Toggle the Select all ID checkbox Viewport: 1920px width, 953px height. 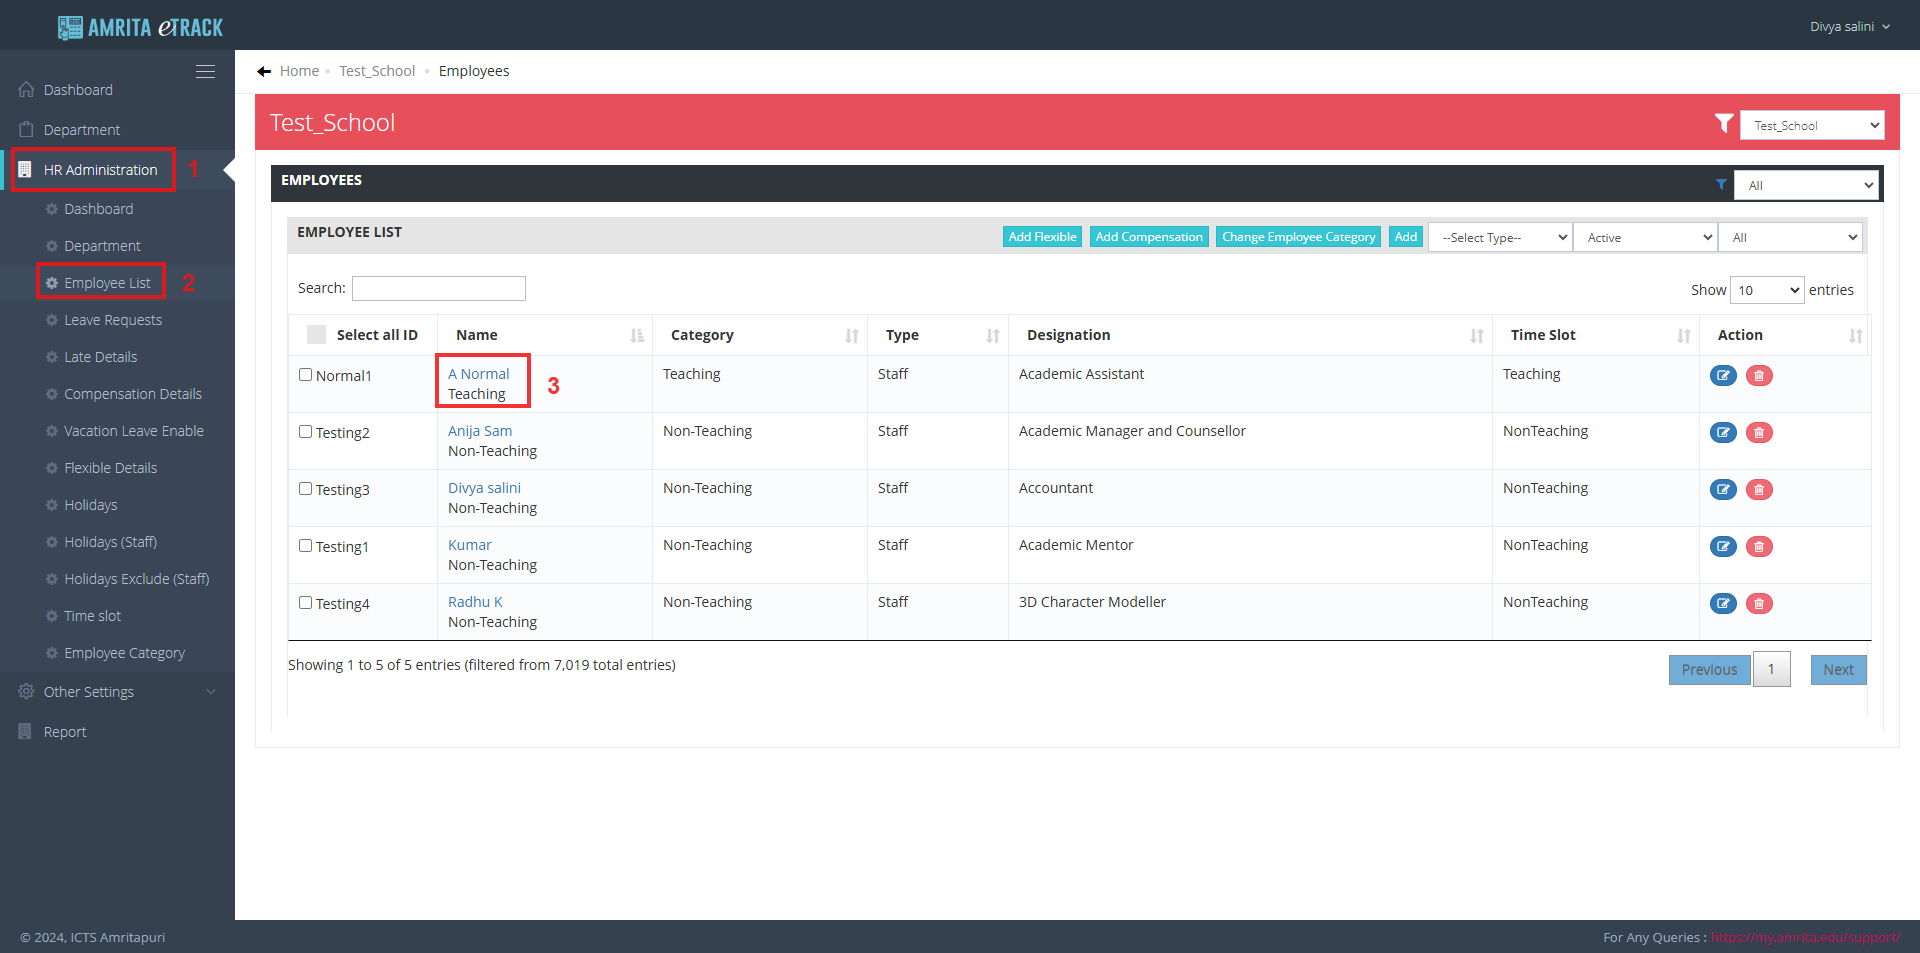tap(316, 335)
